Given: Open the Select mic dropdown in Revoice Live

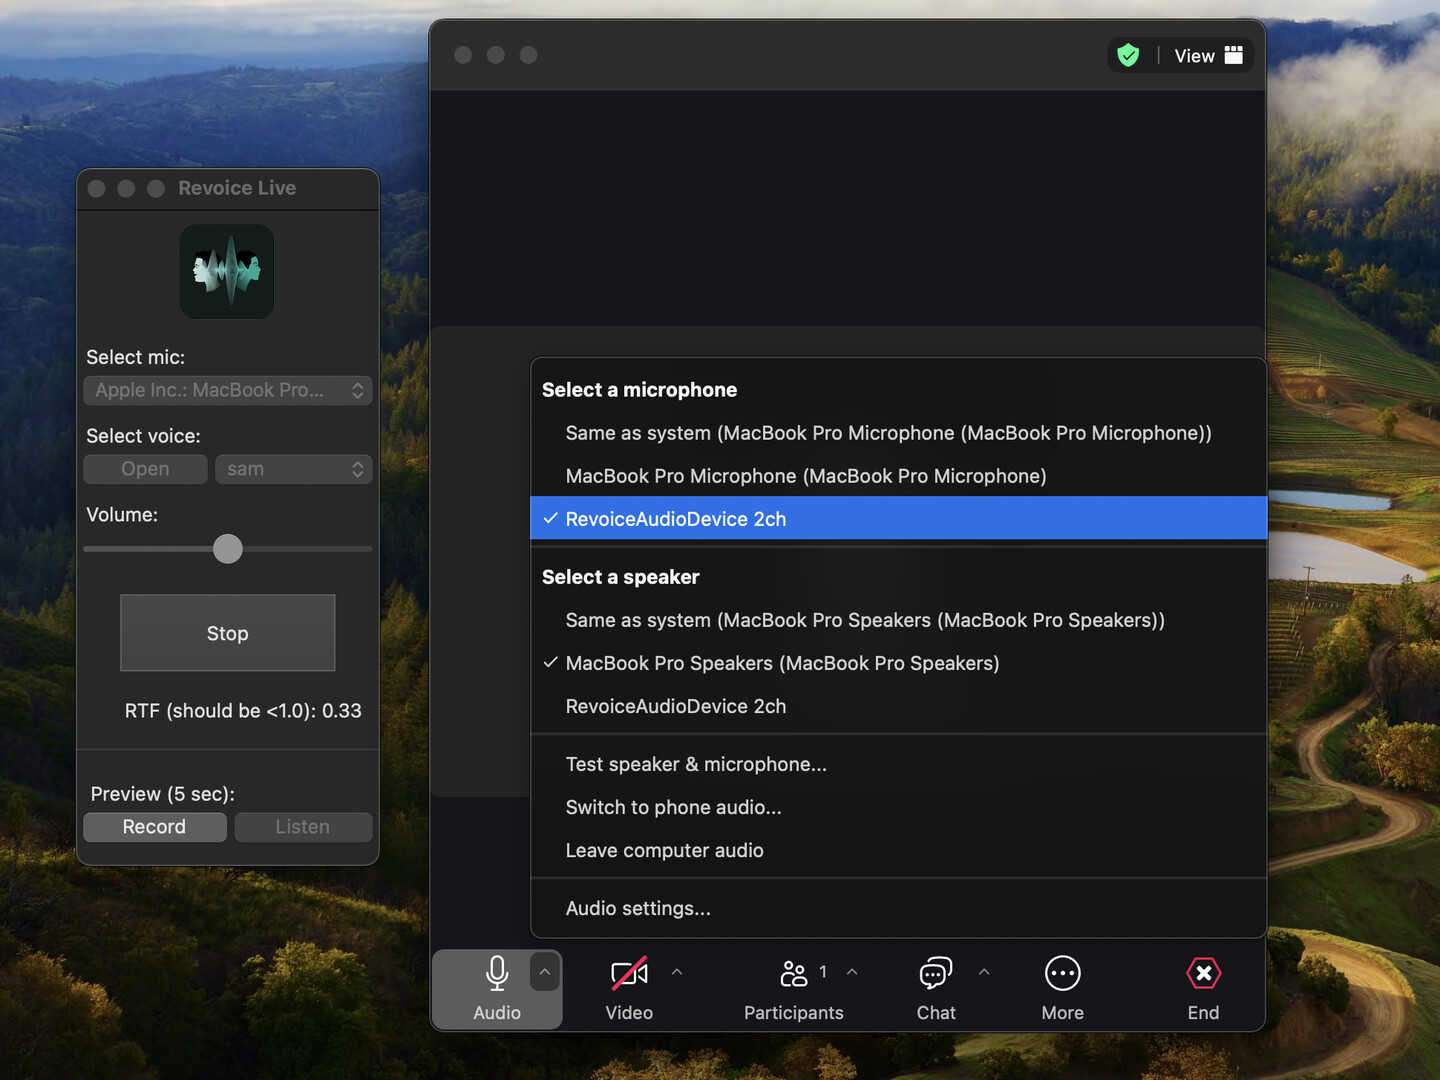Looking at the screenshot, I should tap(228, 390).
